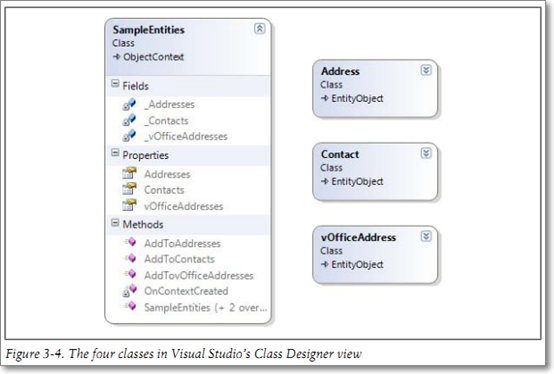
Task: Select the Contacts property
Action: tap(164, 190)
